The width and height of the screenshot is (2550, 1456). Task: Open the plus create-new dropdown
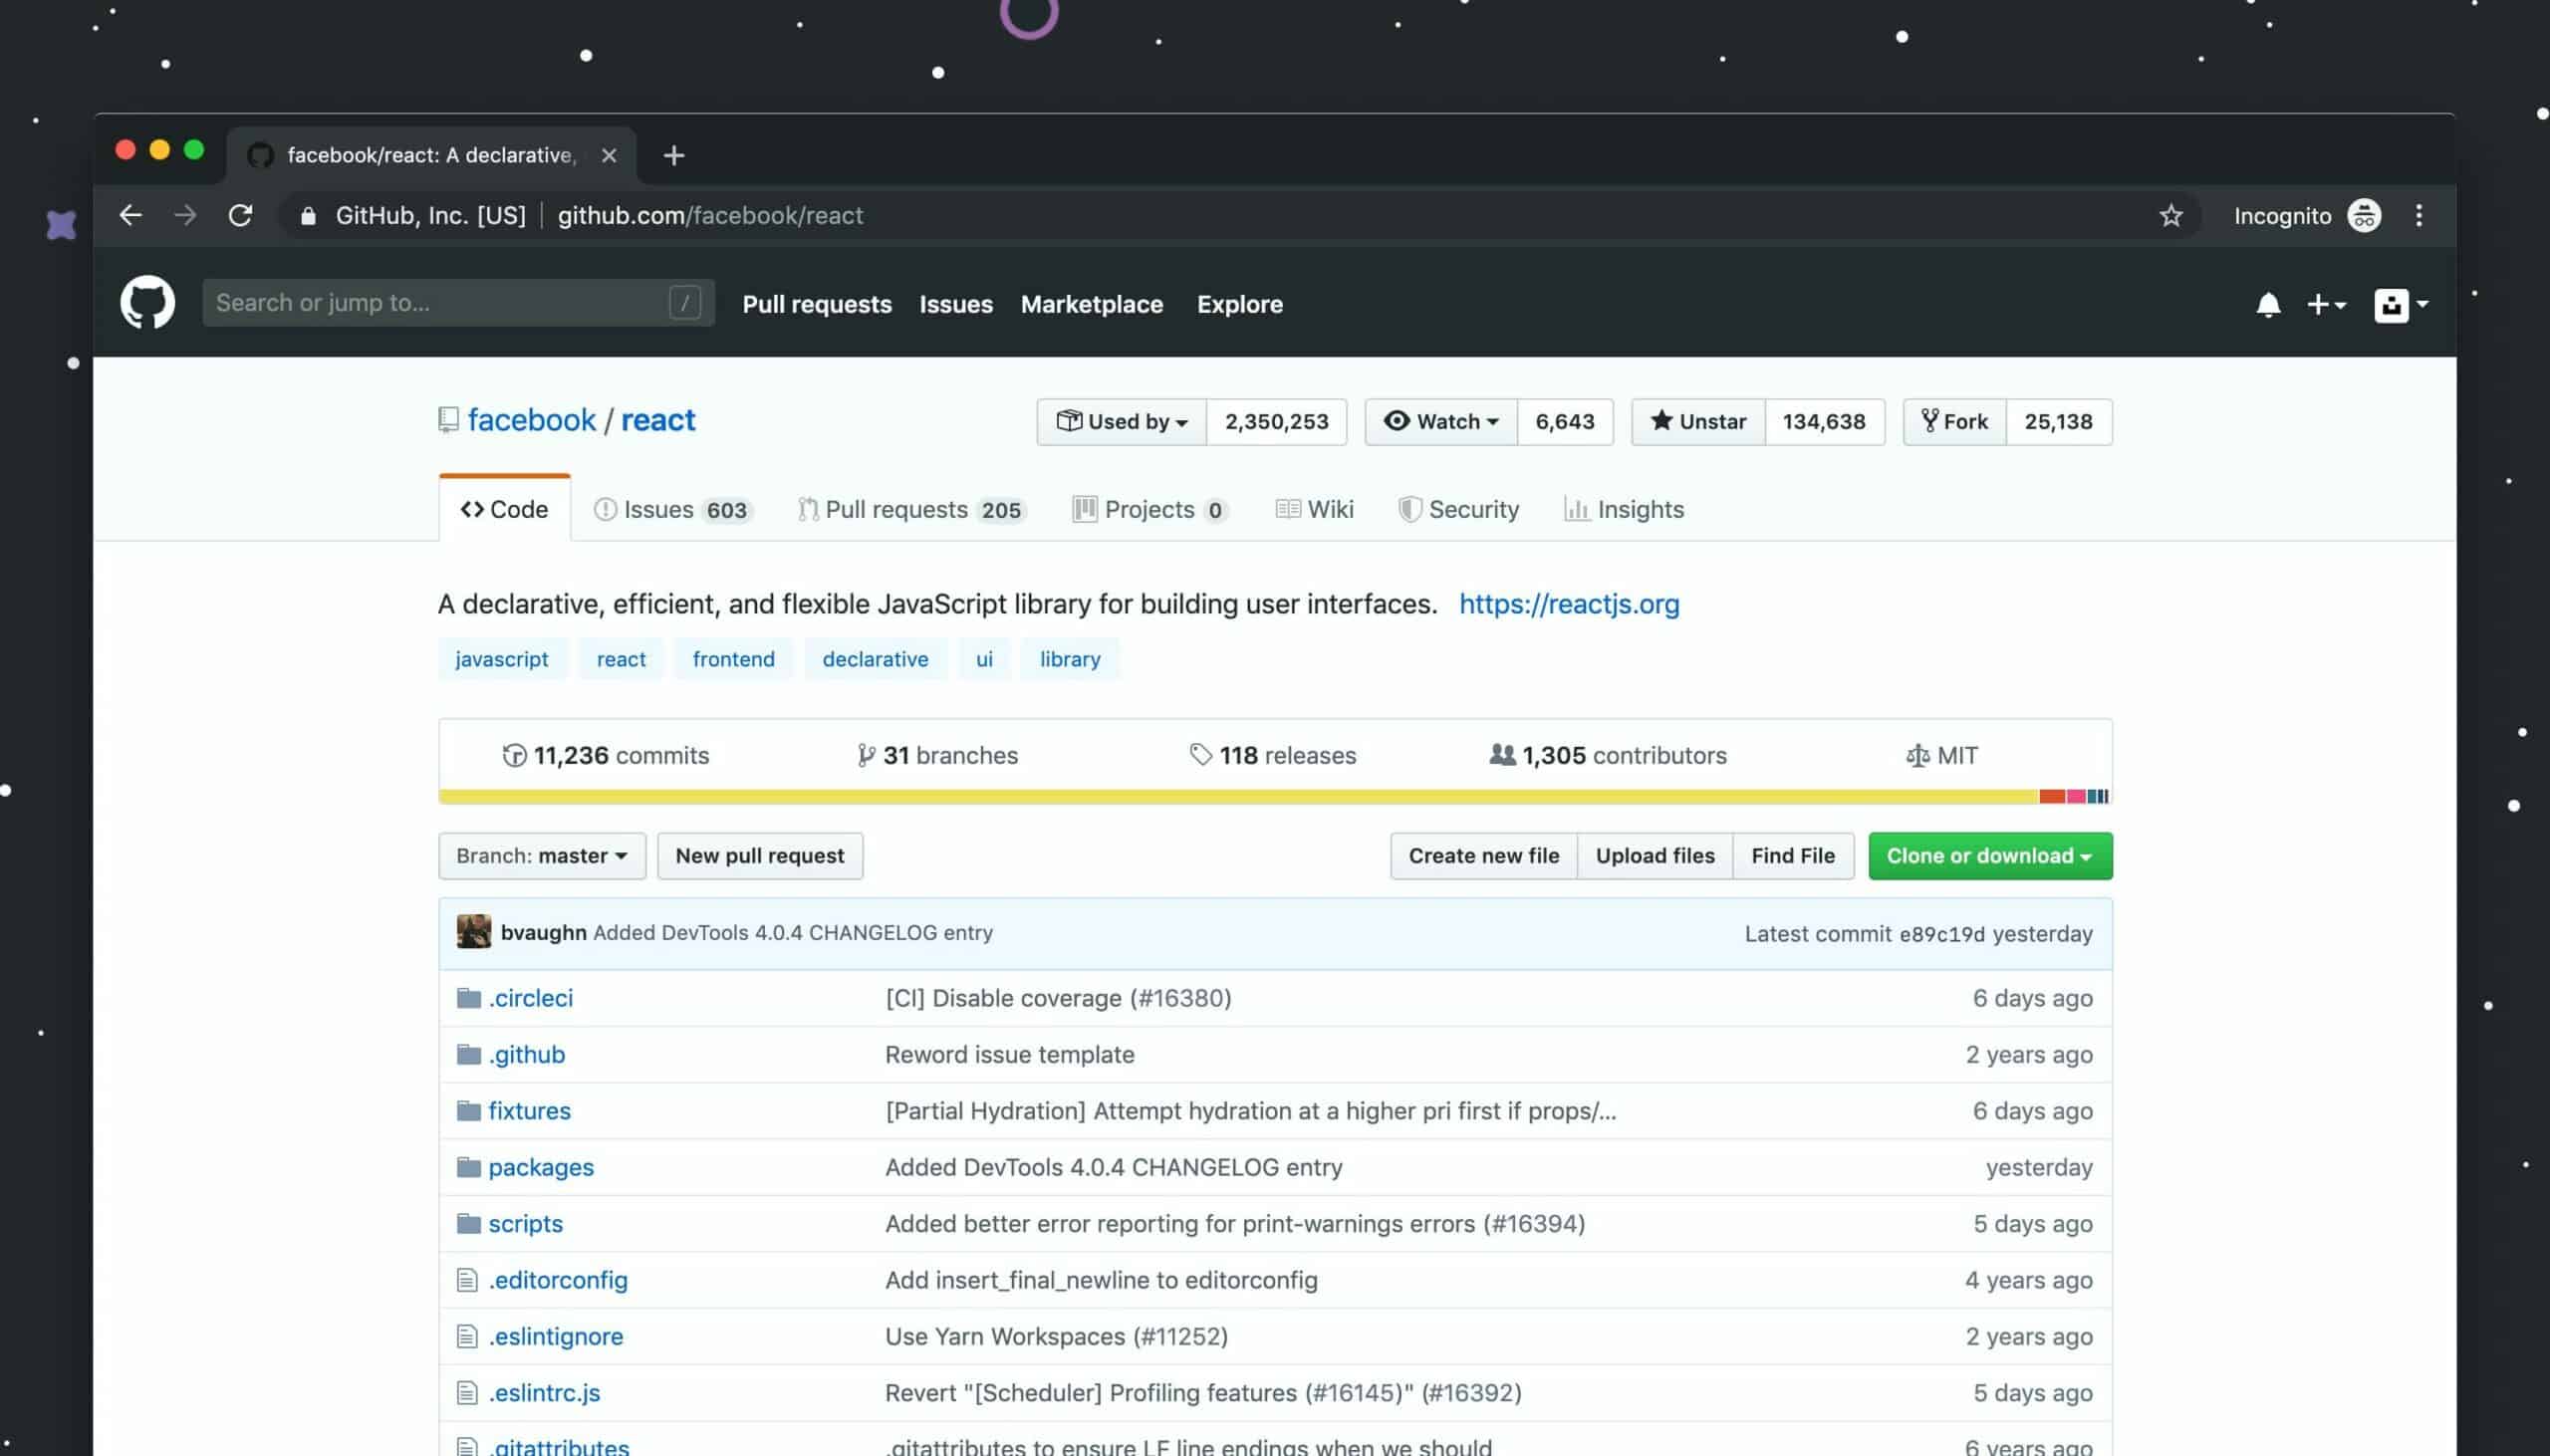coord(2325,304)
